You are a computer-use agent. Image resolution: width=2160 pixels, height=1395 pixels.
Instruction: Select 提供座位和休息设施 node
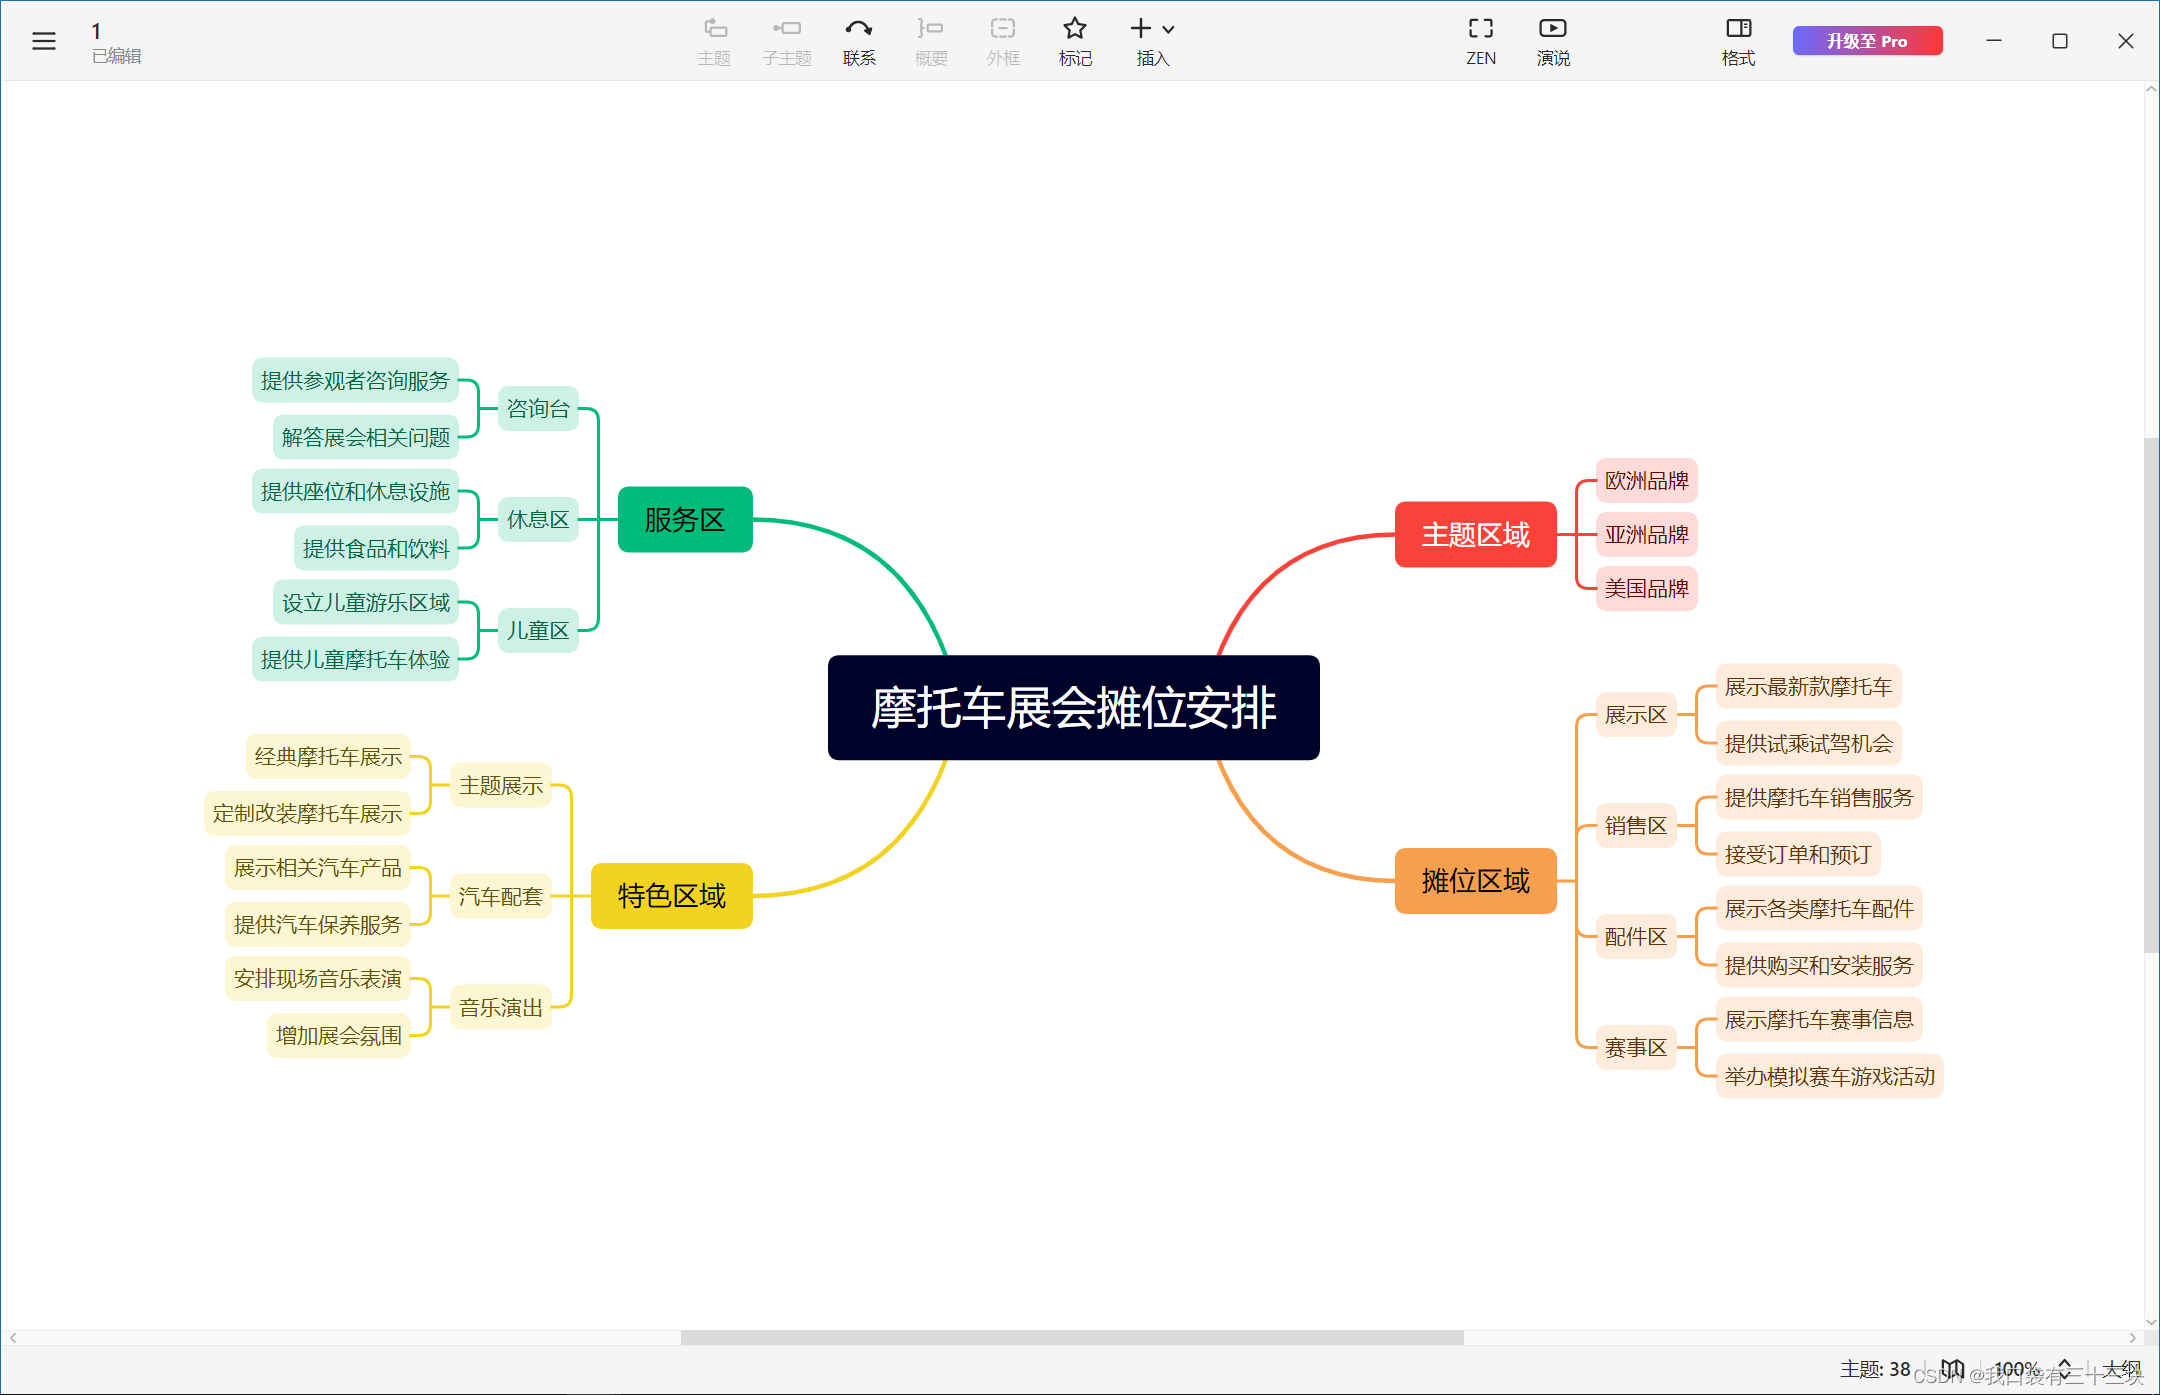coord(355,491)
